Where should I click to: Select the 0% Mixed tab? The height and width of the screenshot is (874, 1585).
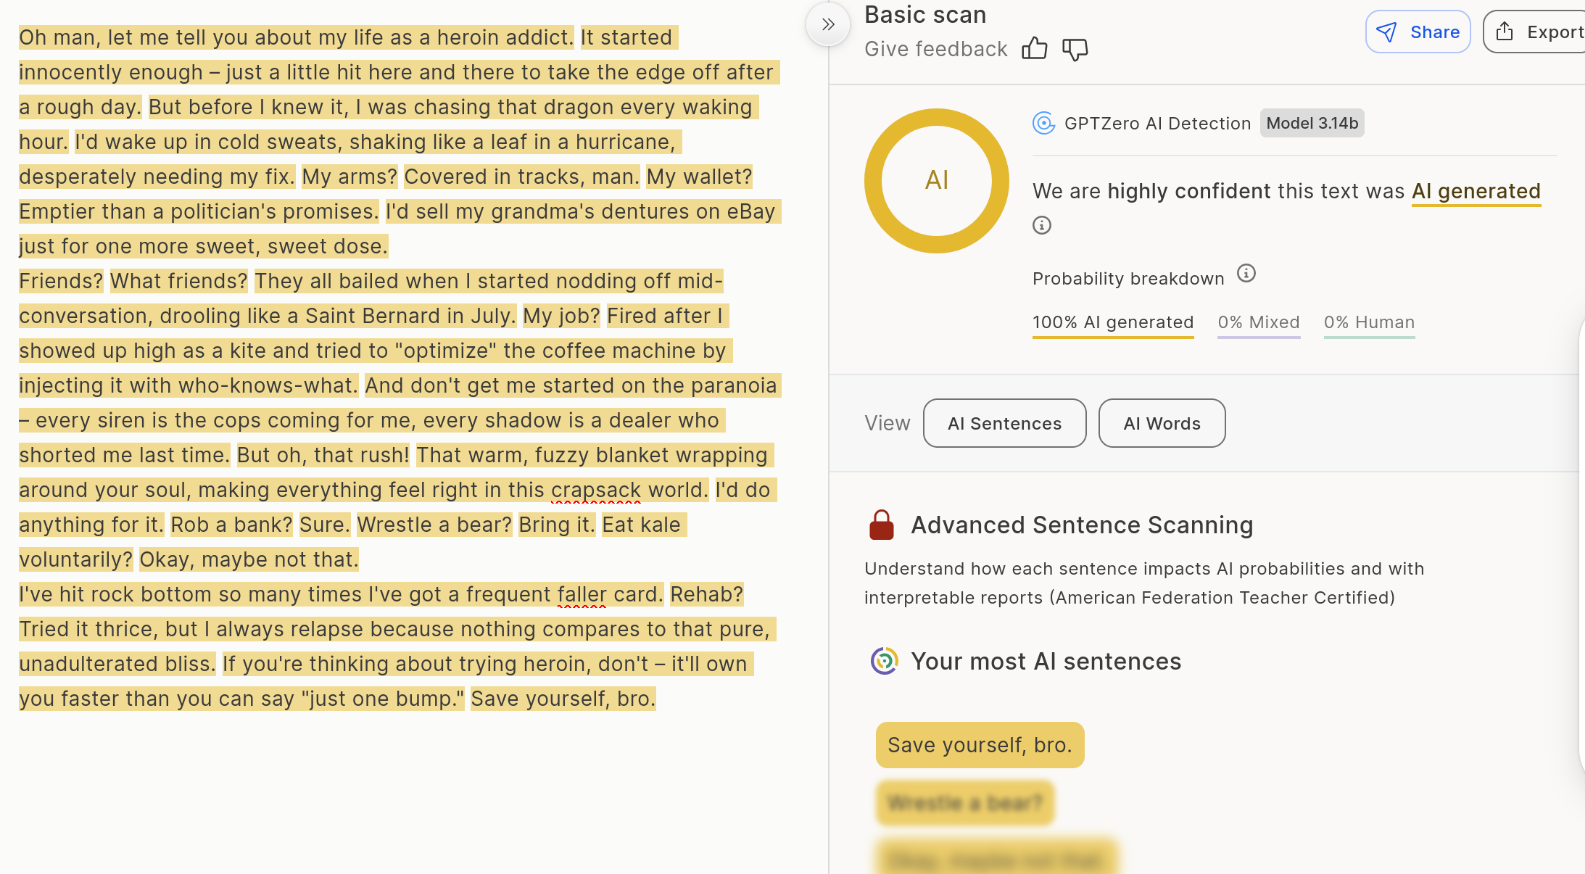[1258, 322]
